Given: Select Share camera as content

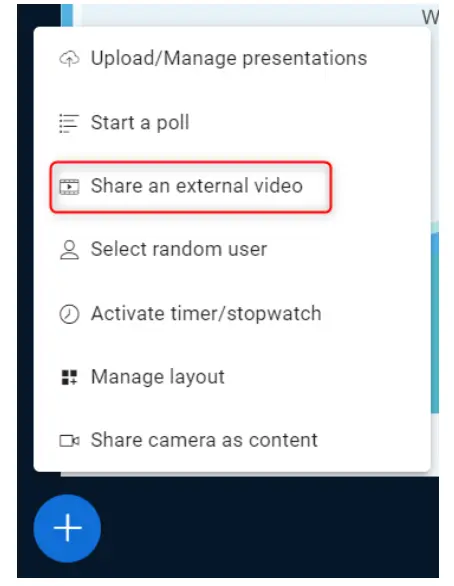Looking at the screenshot, I should point(204,440).
